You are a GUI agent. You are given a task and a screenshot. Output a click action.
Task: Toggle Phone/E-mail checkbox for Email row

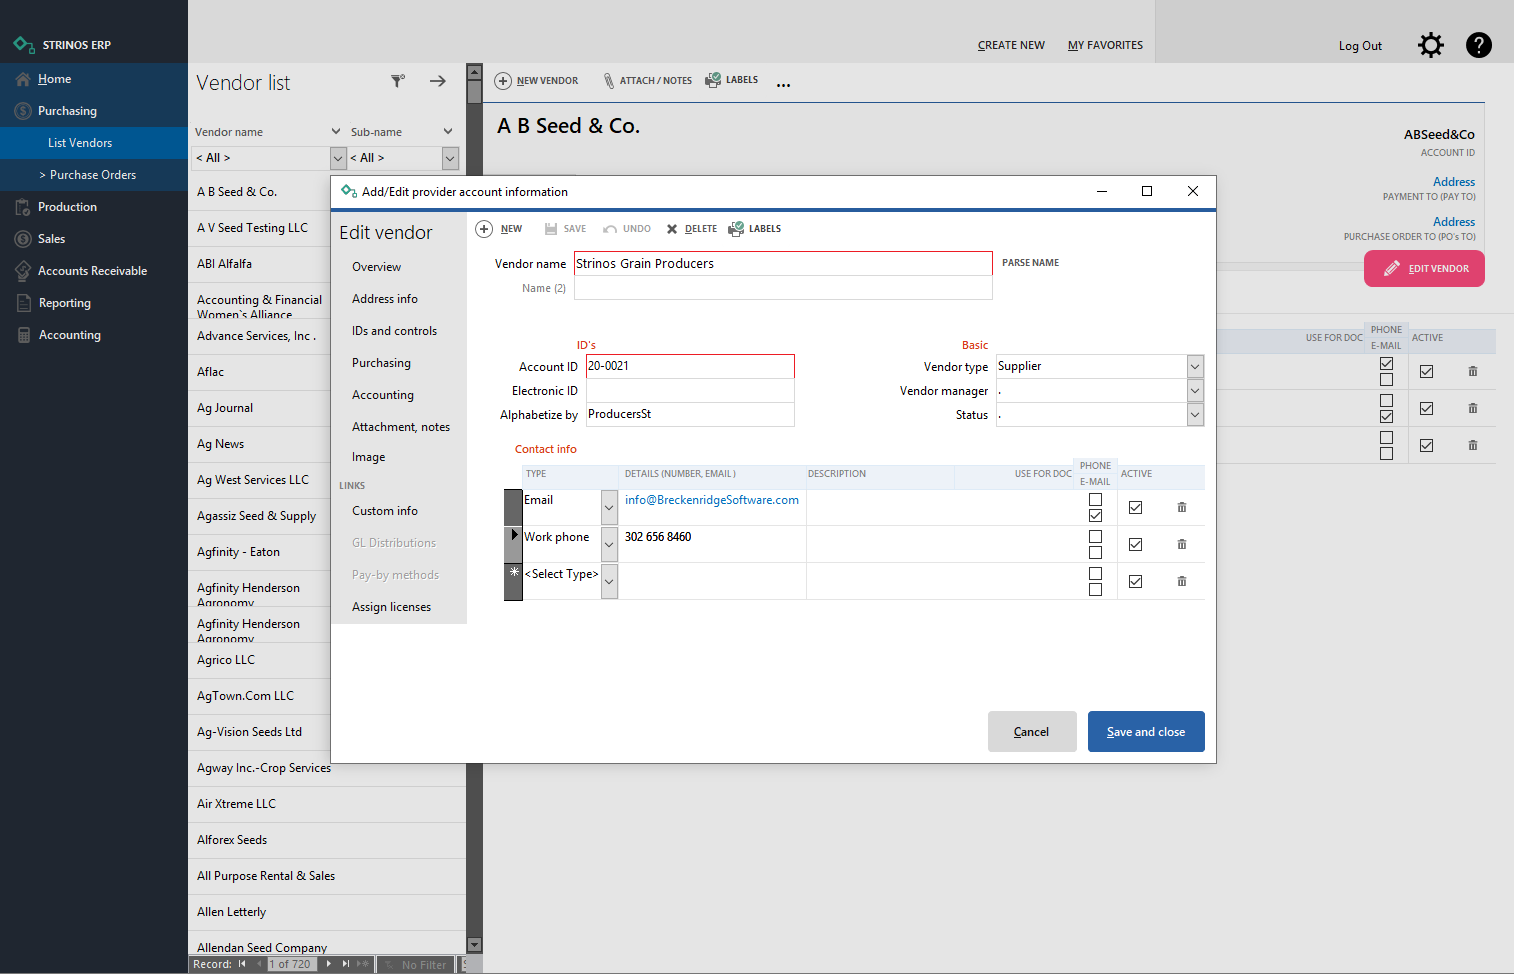coord(1095,516)
